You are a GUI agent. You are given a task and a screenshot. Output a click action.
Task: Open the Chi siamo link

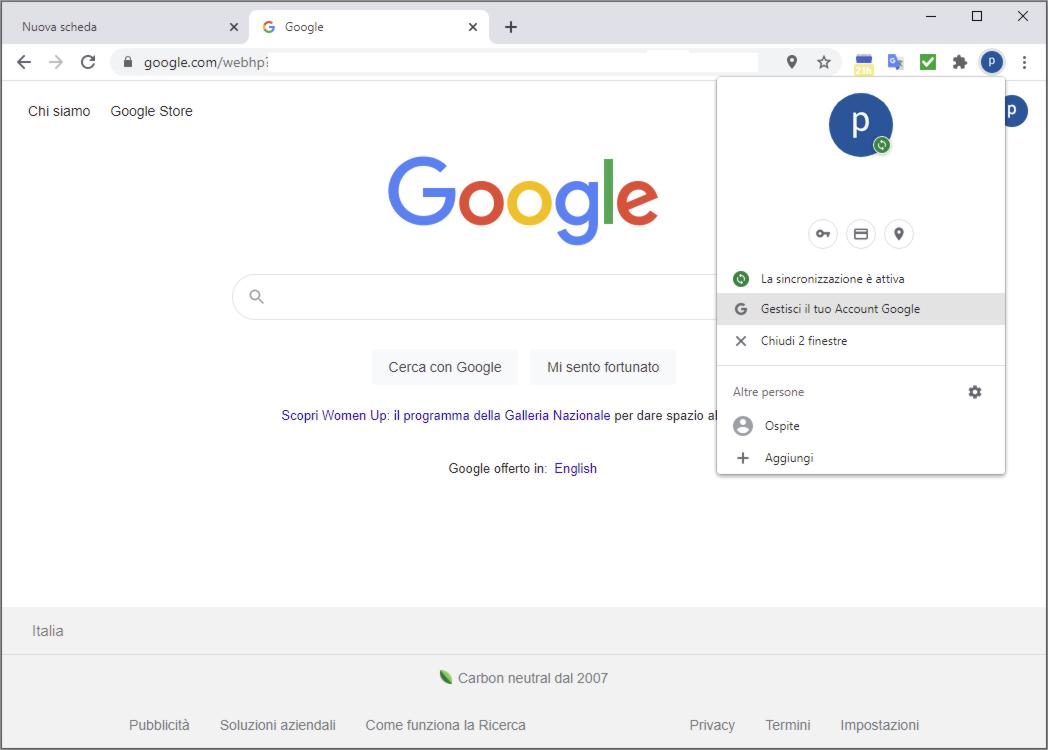(59, 111)
